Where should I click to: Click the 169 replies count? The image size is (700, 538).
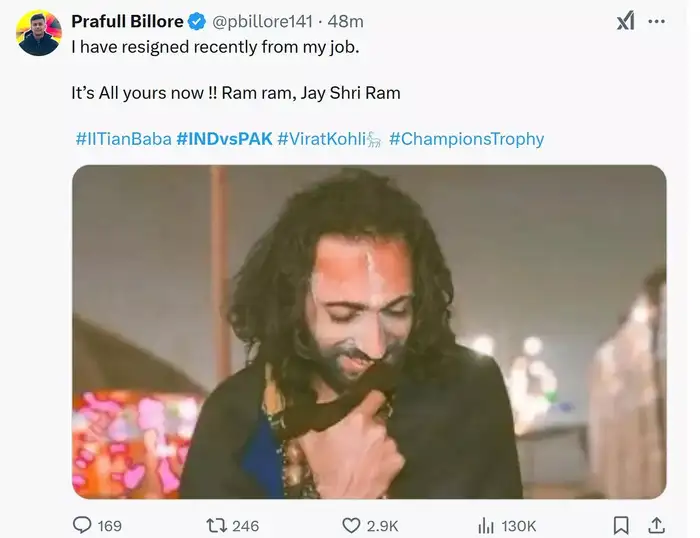point(110,526)
